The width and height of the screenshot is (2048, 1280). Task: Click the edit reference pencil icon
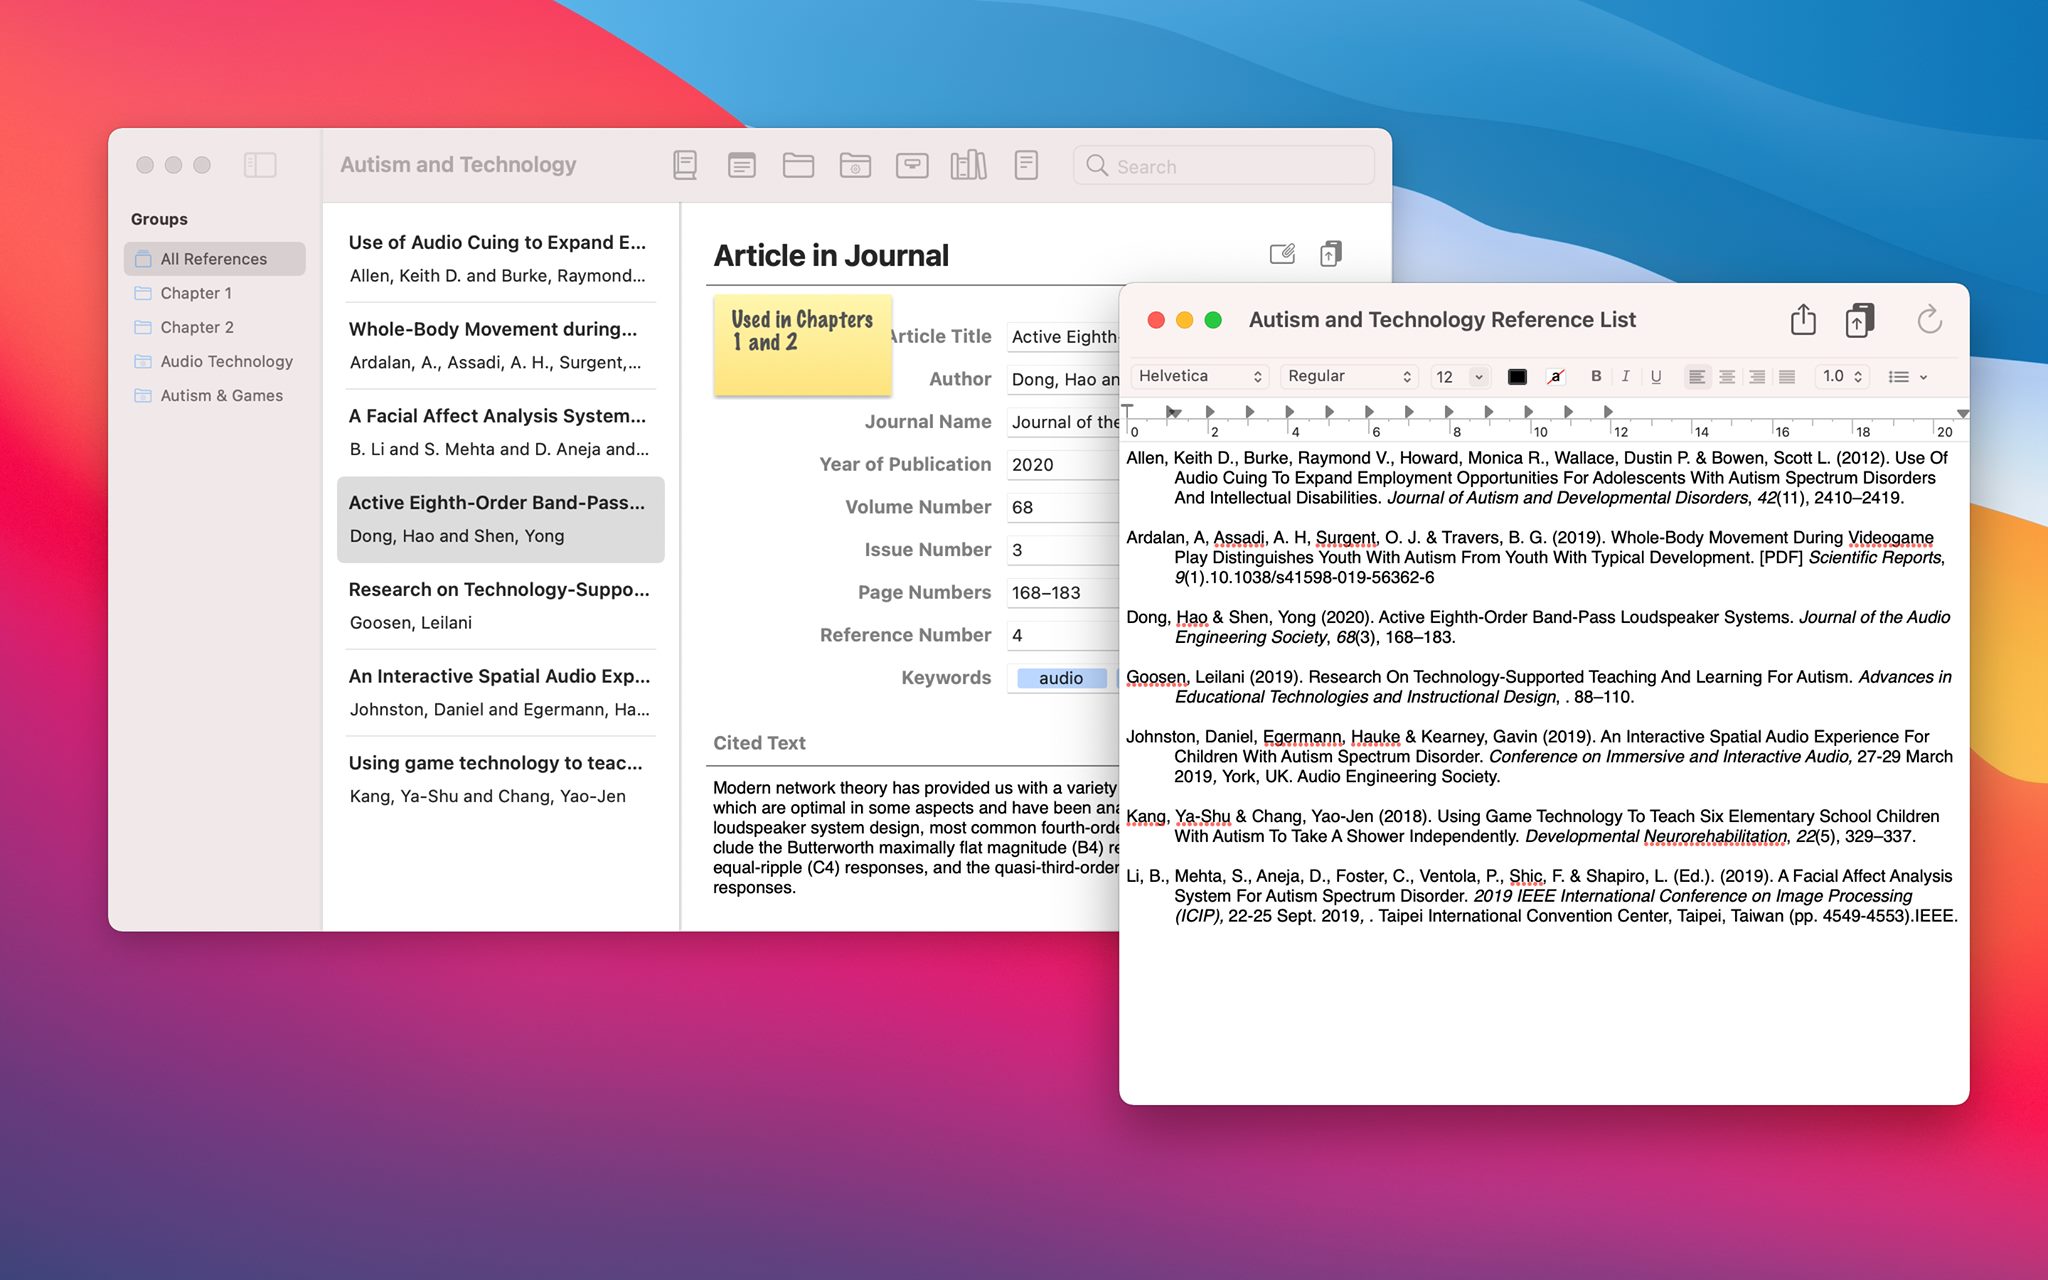(x=1282, y=254)
